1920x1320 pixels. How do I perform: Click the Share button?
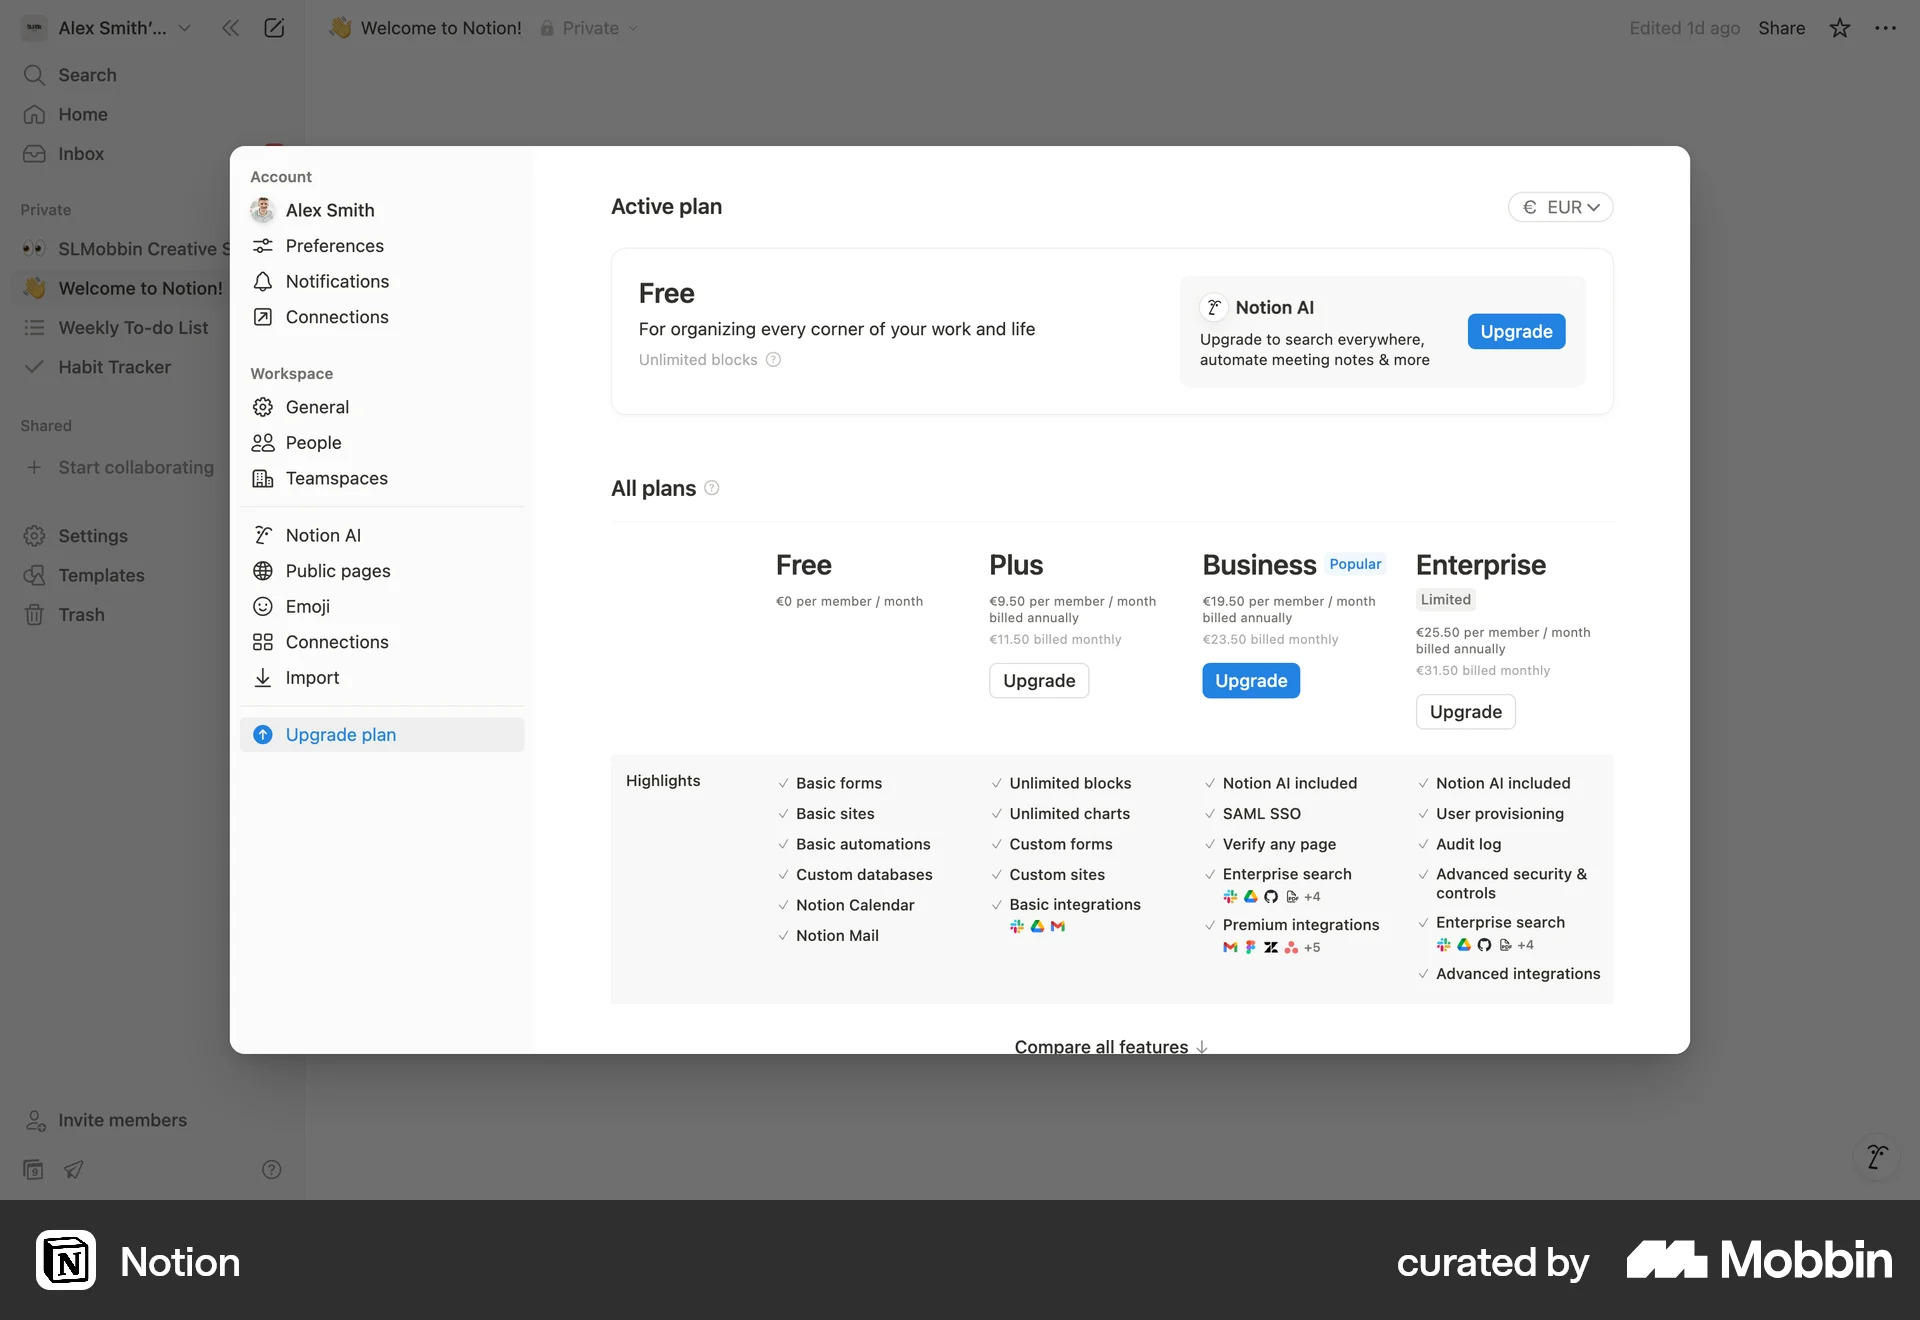coord(1783,28)
